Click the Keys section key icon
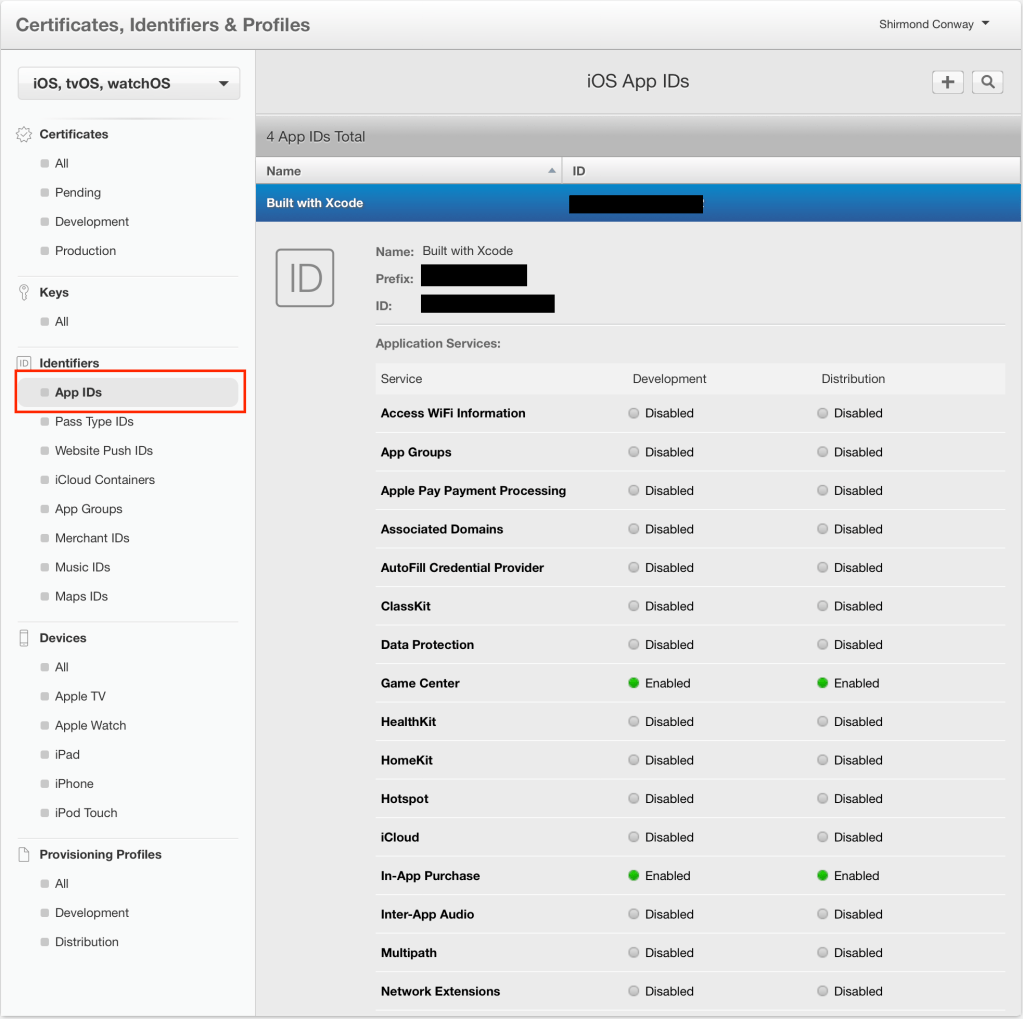The width and height of the screenshot is (1023, 1019). [x=24, y=293]
